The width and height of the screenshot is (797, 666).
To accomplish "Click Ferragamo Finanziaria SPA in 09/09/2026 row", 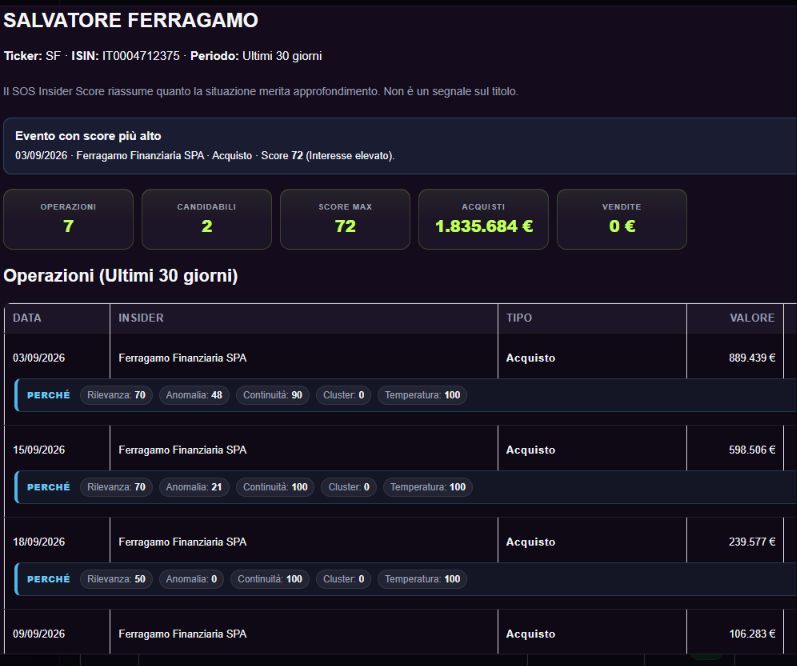I will 182,634.
